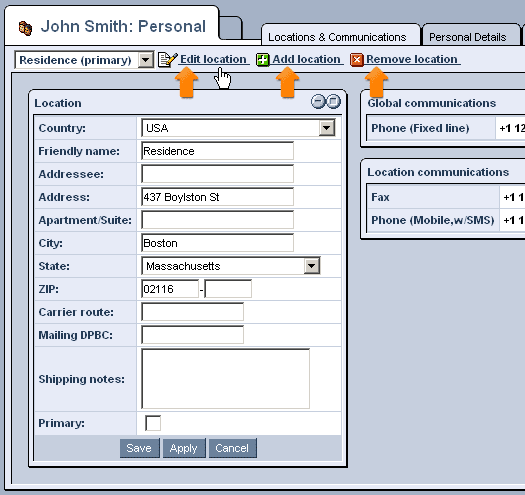Minimize the Location panel with the minus icon
This screenshot has width=525, height=495.
click(318, 101)
